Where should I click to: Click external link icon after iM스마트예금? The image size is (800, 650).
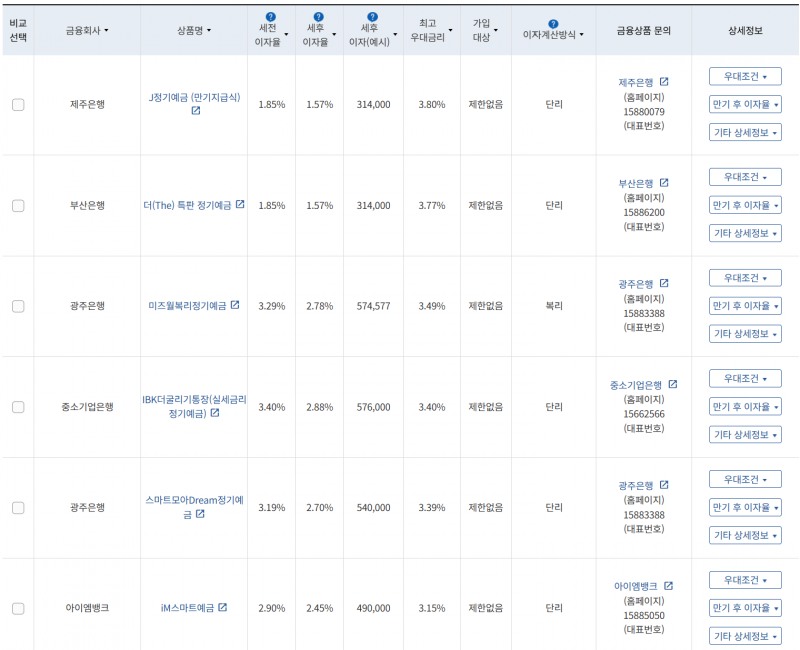(222, 607)
